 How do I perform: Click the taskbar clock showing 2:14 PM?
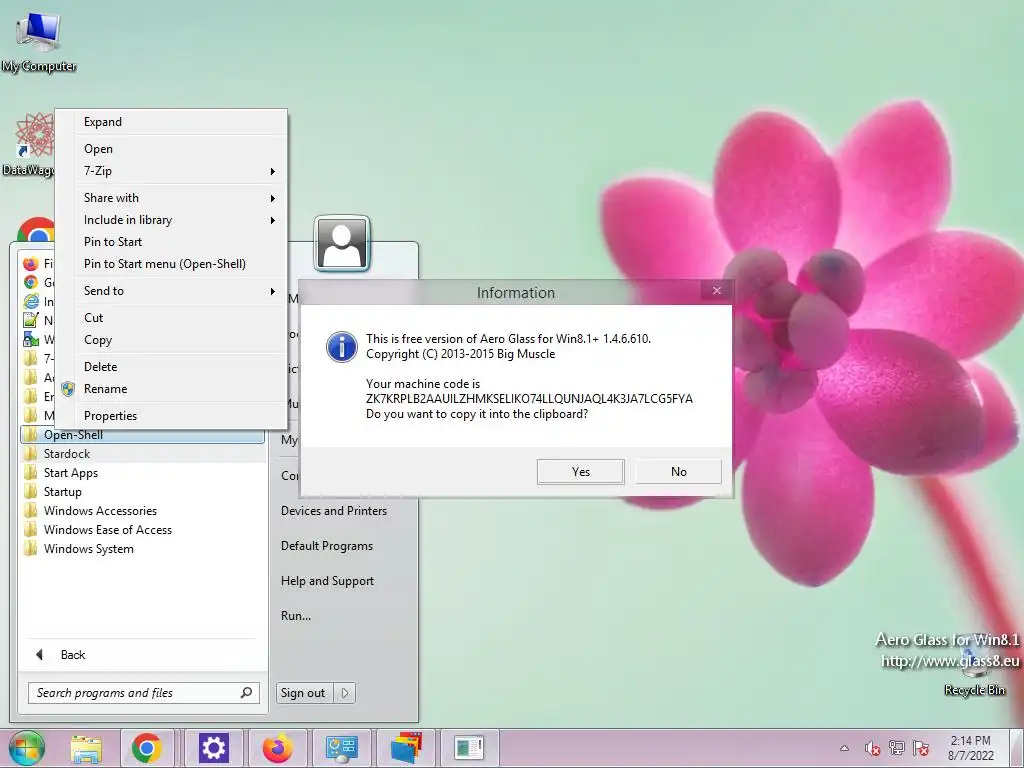970,748
